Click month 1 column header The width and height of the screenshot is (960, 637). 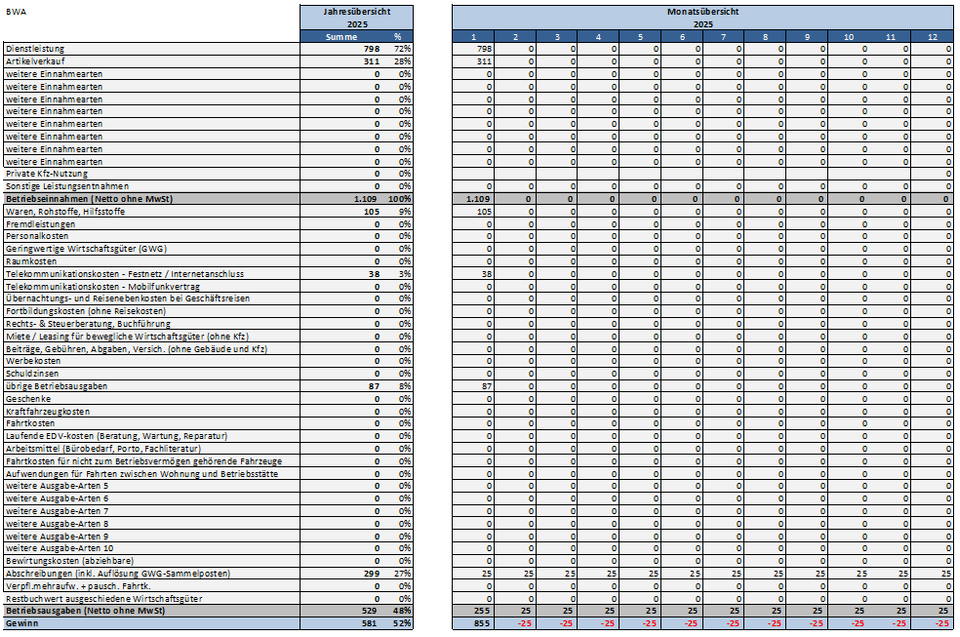pos(474,37)
